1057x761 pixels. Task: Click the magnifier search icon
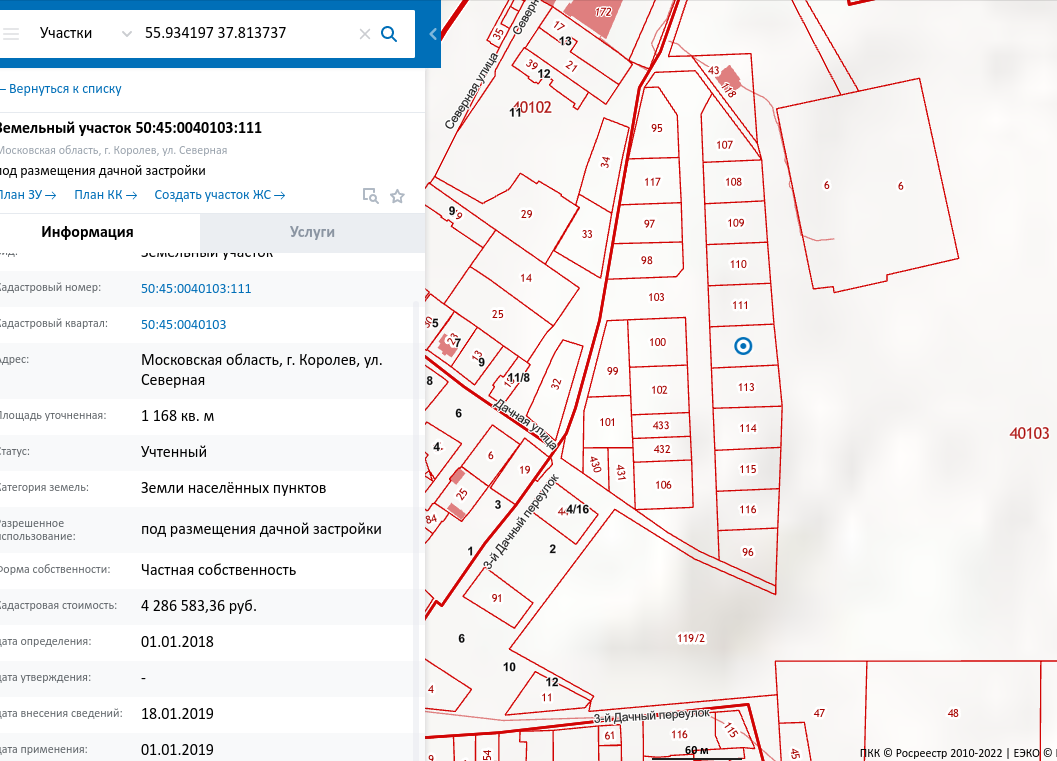click(x=390, y=34)
